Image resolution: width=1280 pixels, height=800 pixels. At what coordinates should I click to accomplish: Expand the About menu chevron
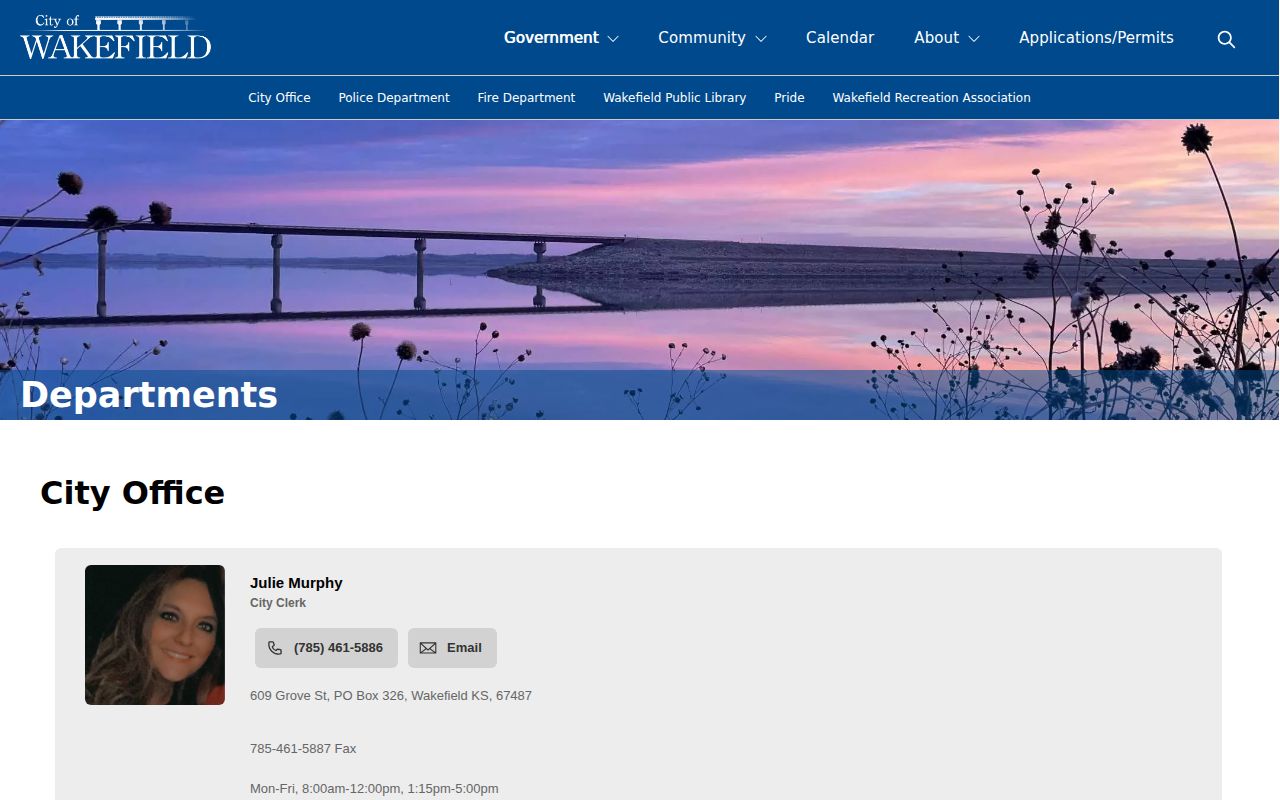[x=974, y=39]
